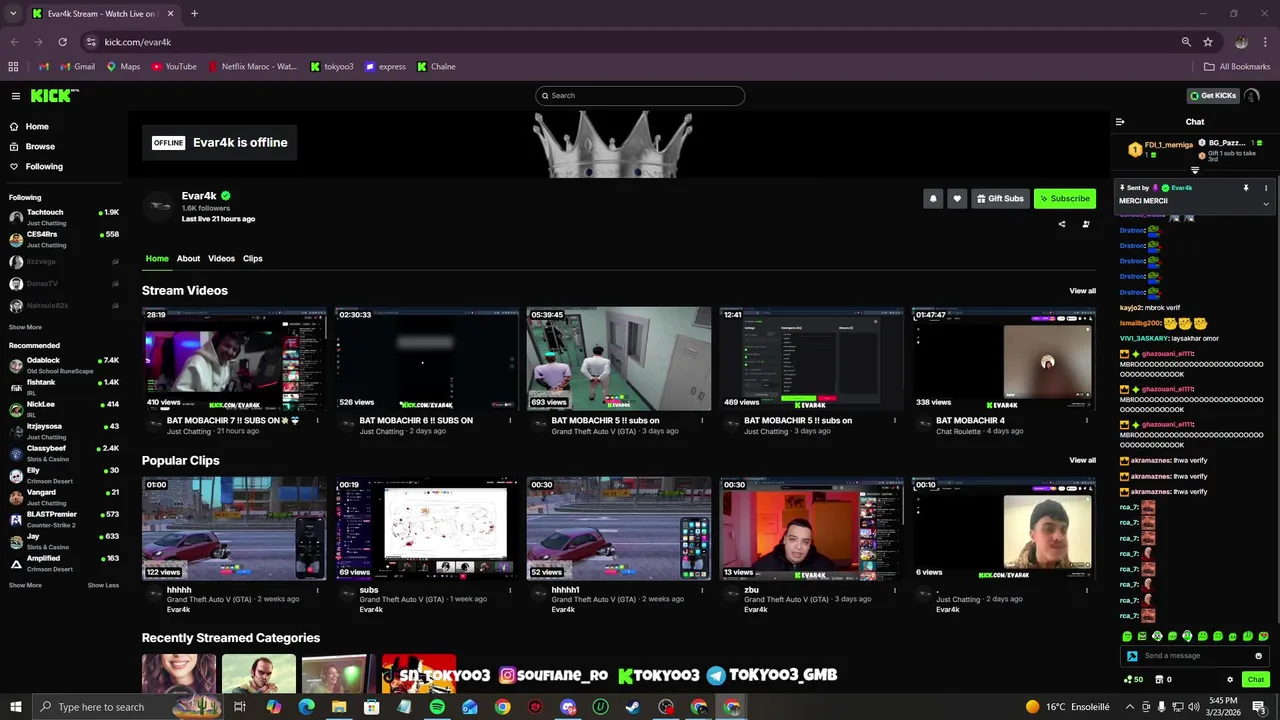
Task: Open a new Chrome tab
Action: [194, 14]
